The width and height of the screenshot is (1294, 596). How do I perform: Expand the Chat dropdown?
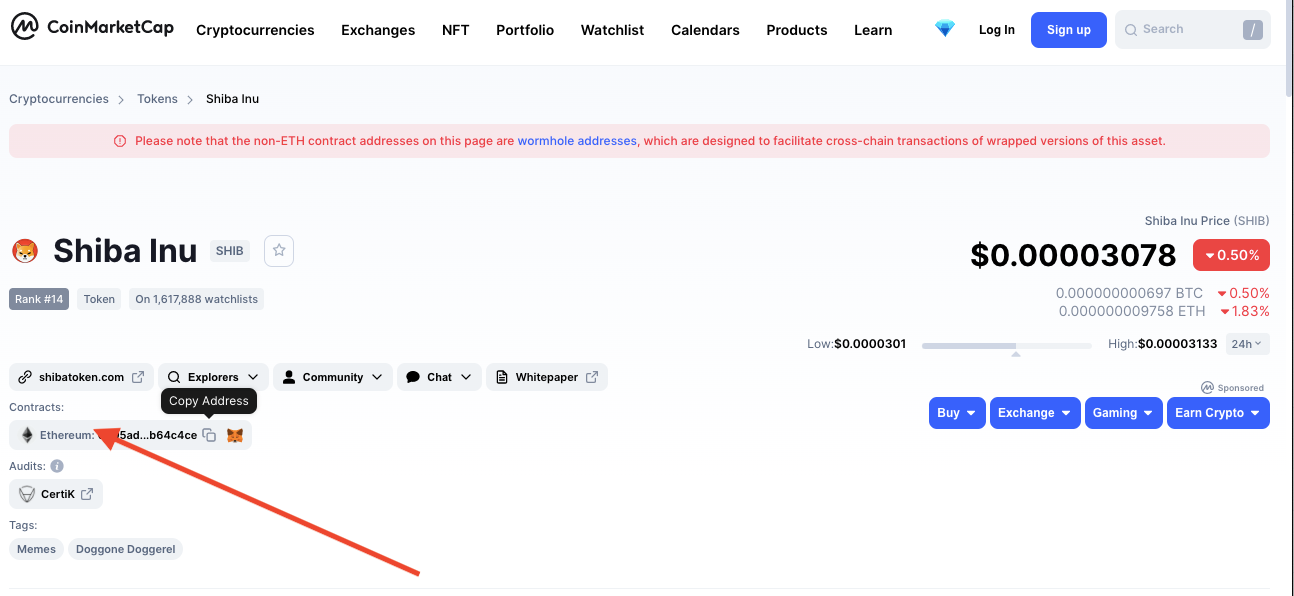coord(439,377)
